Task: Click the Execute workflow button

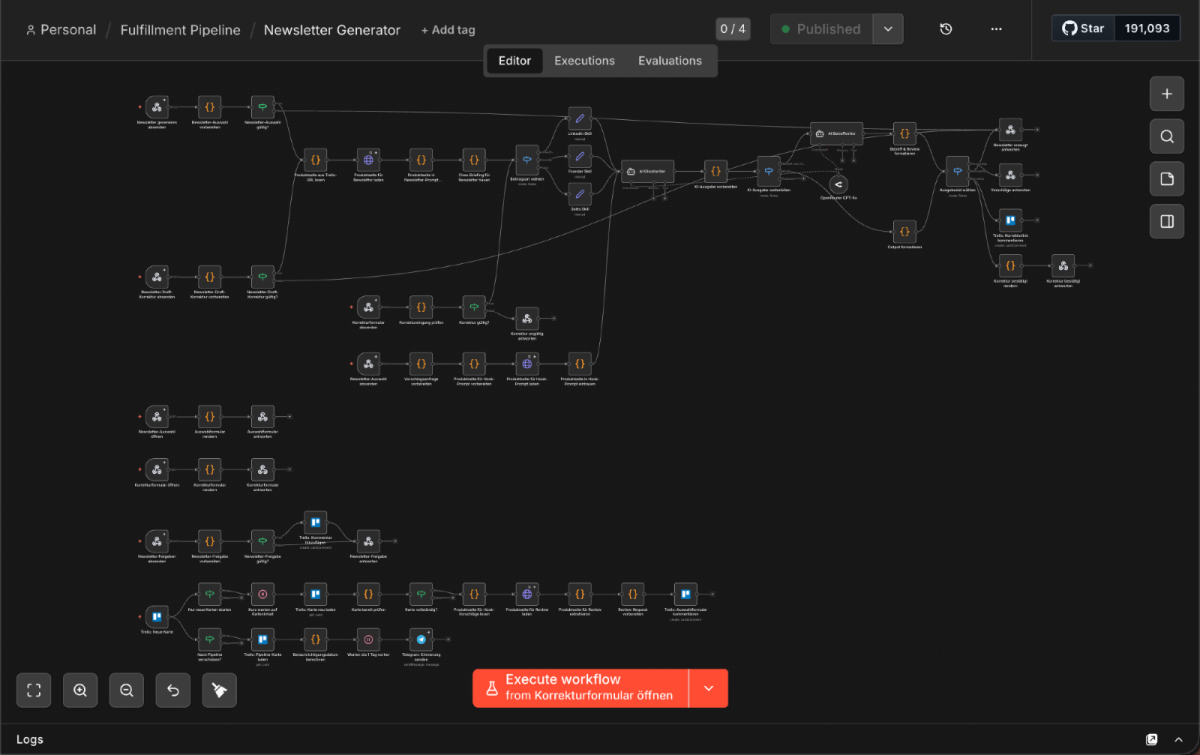Action: tap(581, 688)
